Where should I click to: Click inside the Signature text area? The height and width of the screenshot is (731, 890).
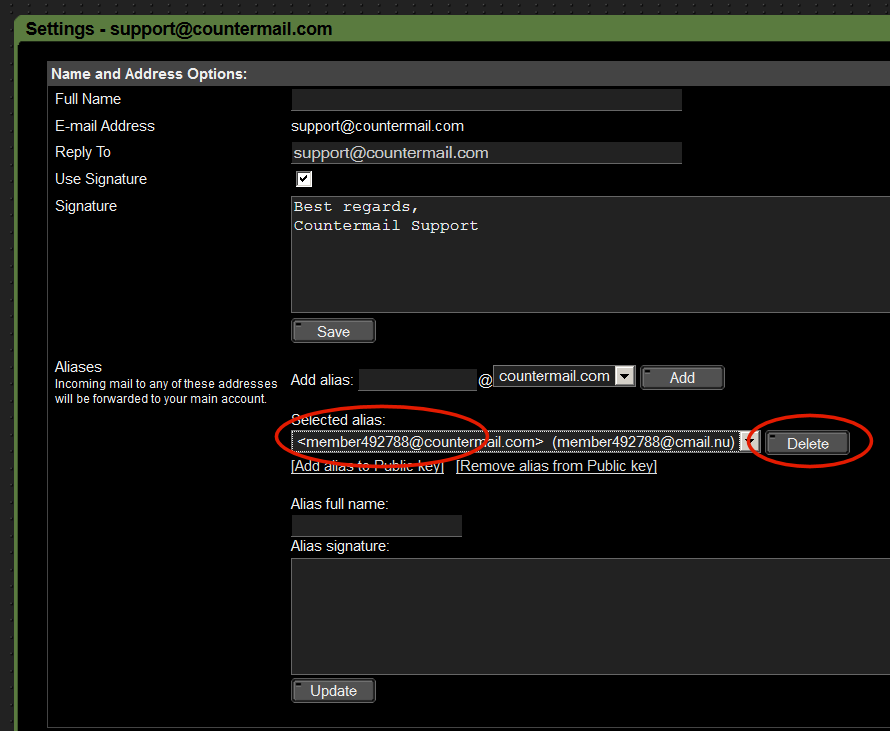click(590, 254)
